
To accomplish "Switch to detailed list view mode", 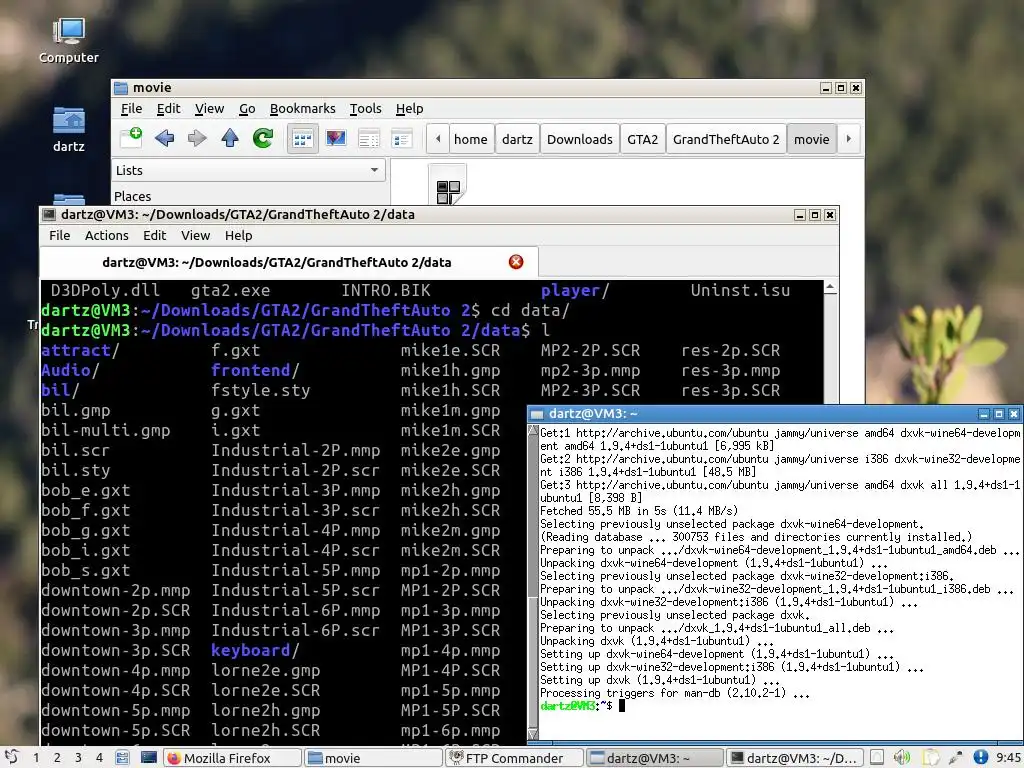I will [x=401, y=138].
